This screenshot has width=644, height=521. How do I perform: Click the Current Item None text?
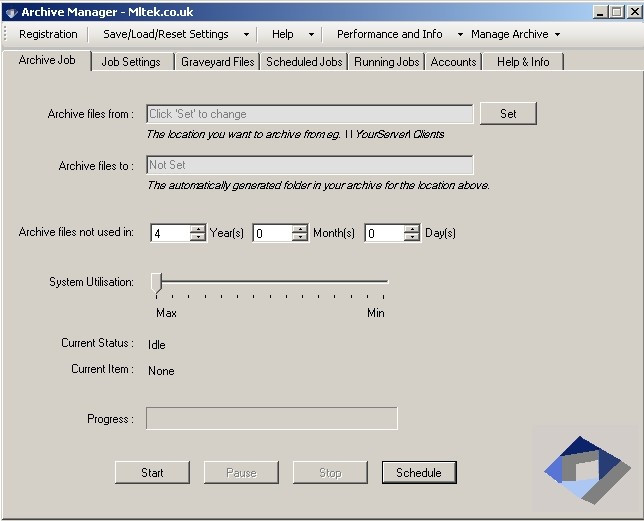161,371
